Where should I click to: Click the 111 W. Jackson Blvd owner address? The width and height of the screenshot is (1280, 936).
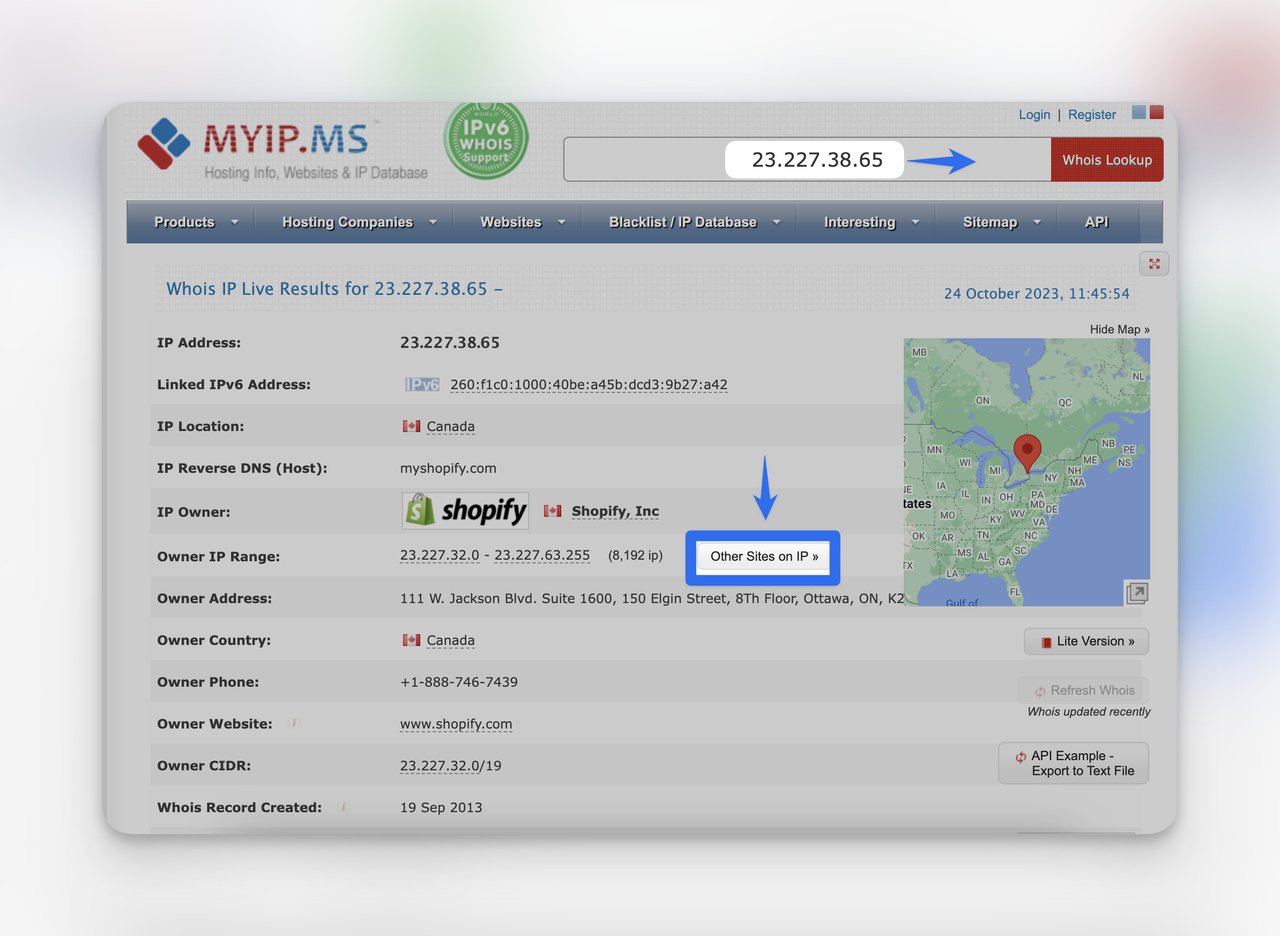pos(652,599)
